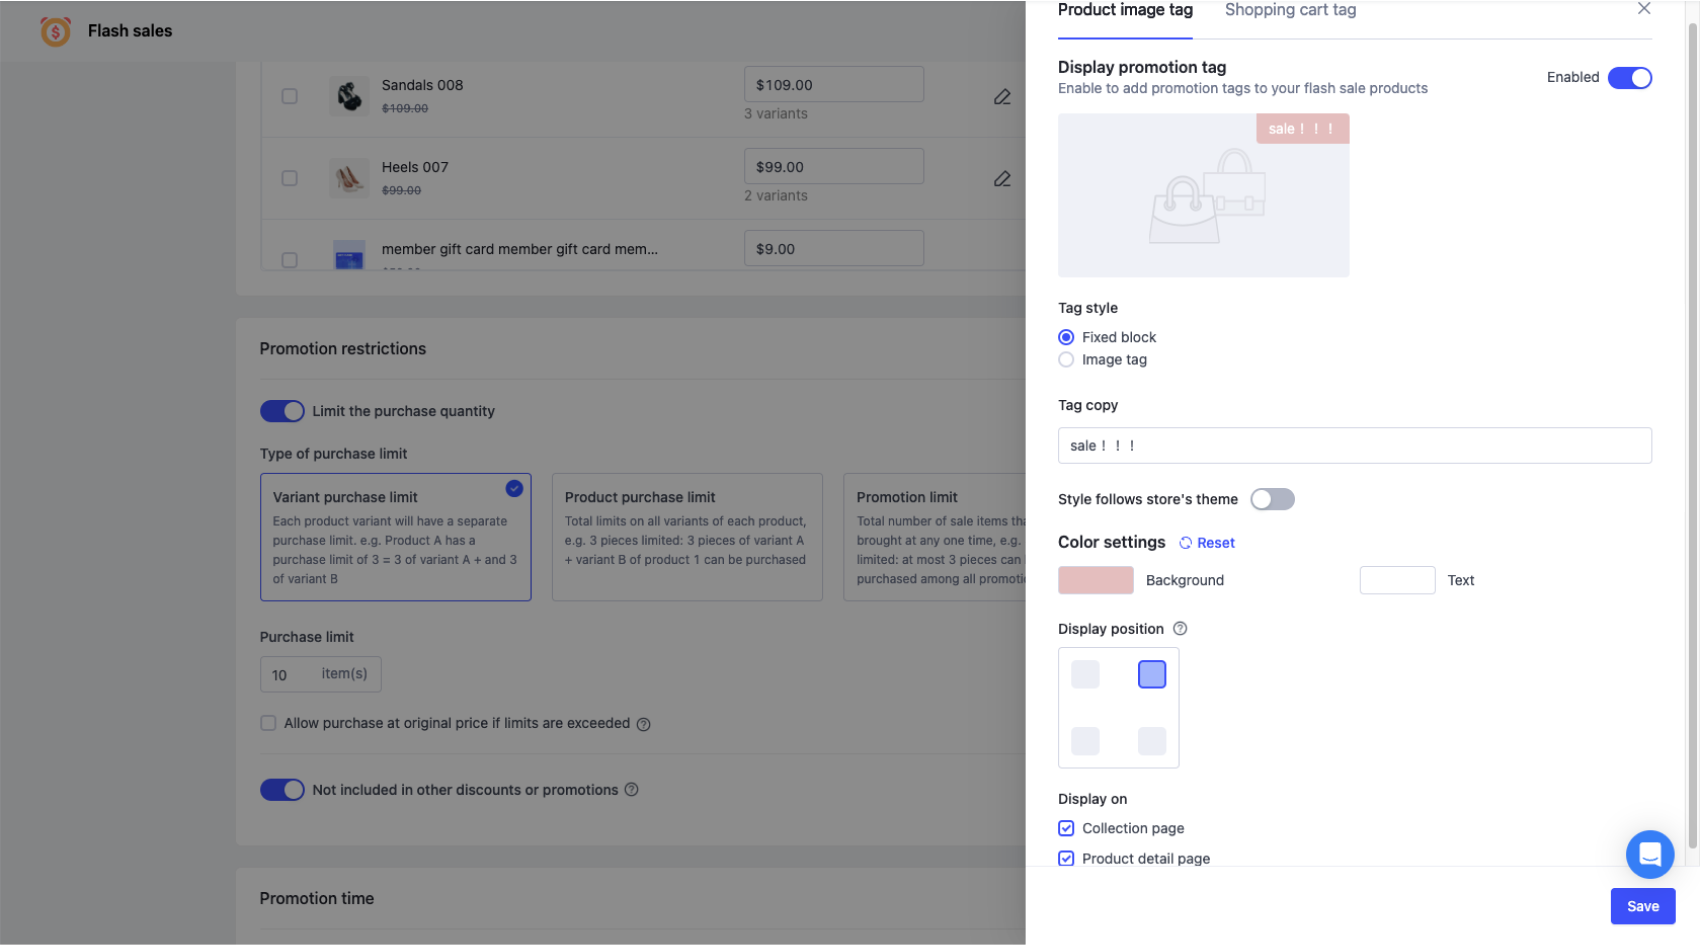1700x945 pixels.
Task: Click the Flash sales app logo icon
Action: pos(55,32)
